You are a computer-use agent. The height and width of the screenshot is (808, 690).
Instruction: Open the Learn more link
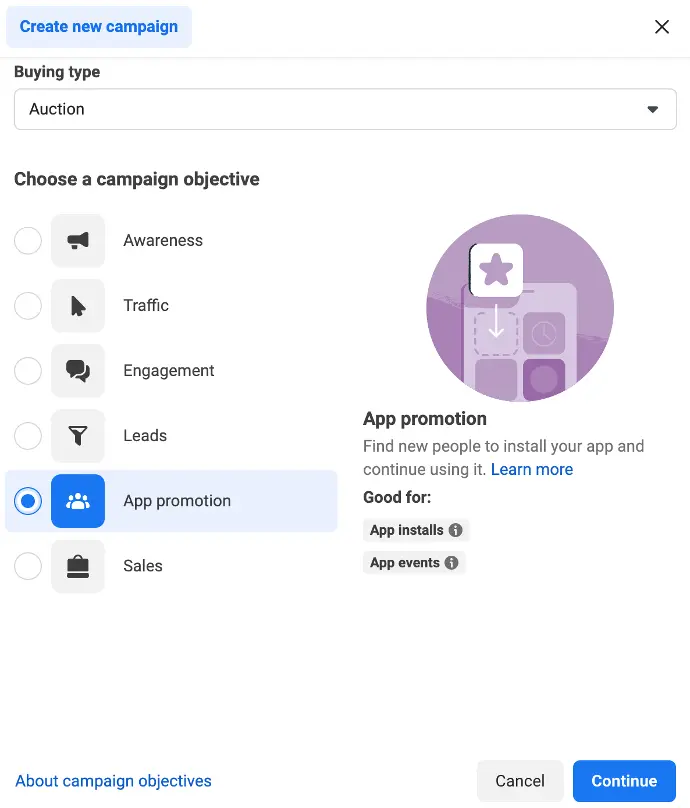click(532, 469)
